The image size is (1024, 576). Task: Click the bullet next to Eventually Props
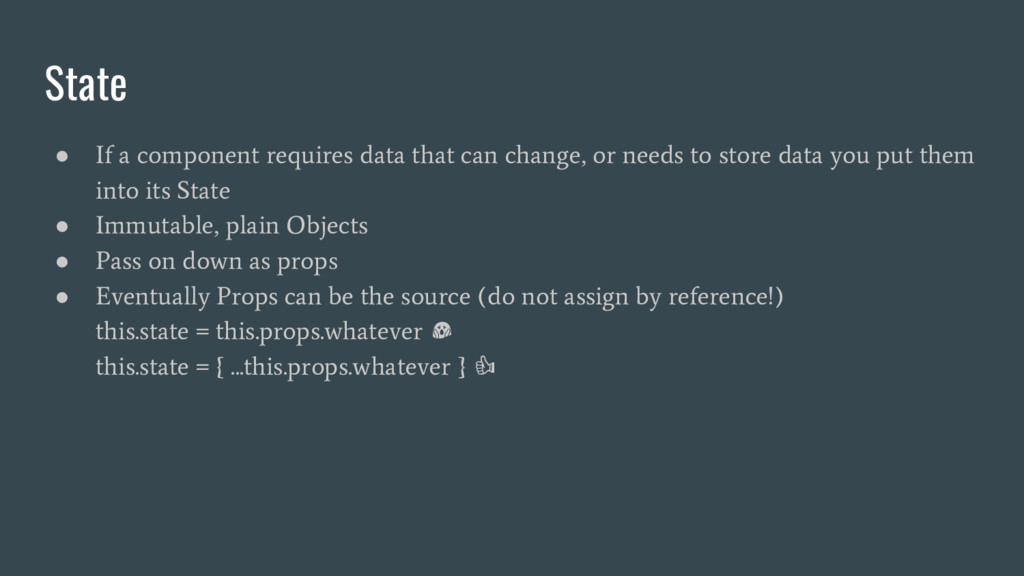click(62, 297)
